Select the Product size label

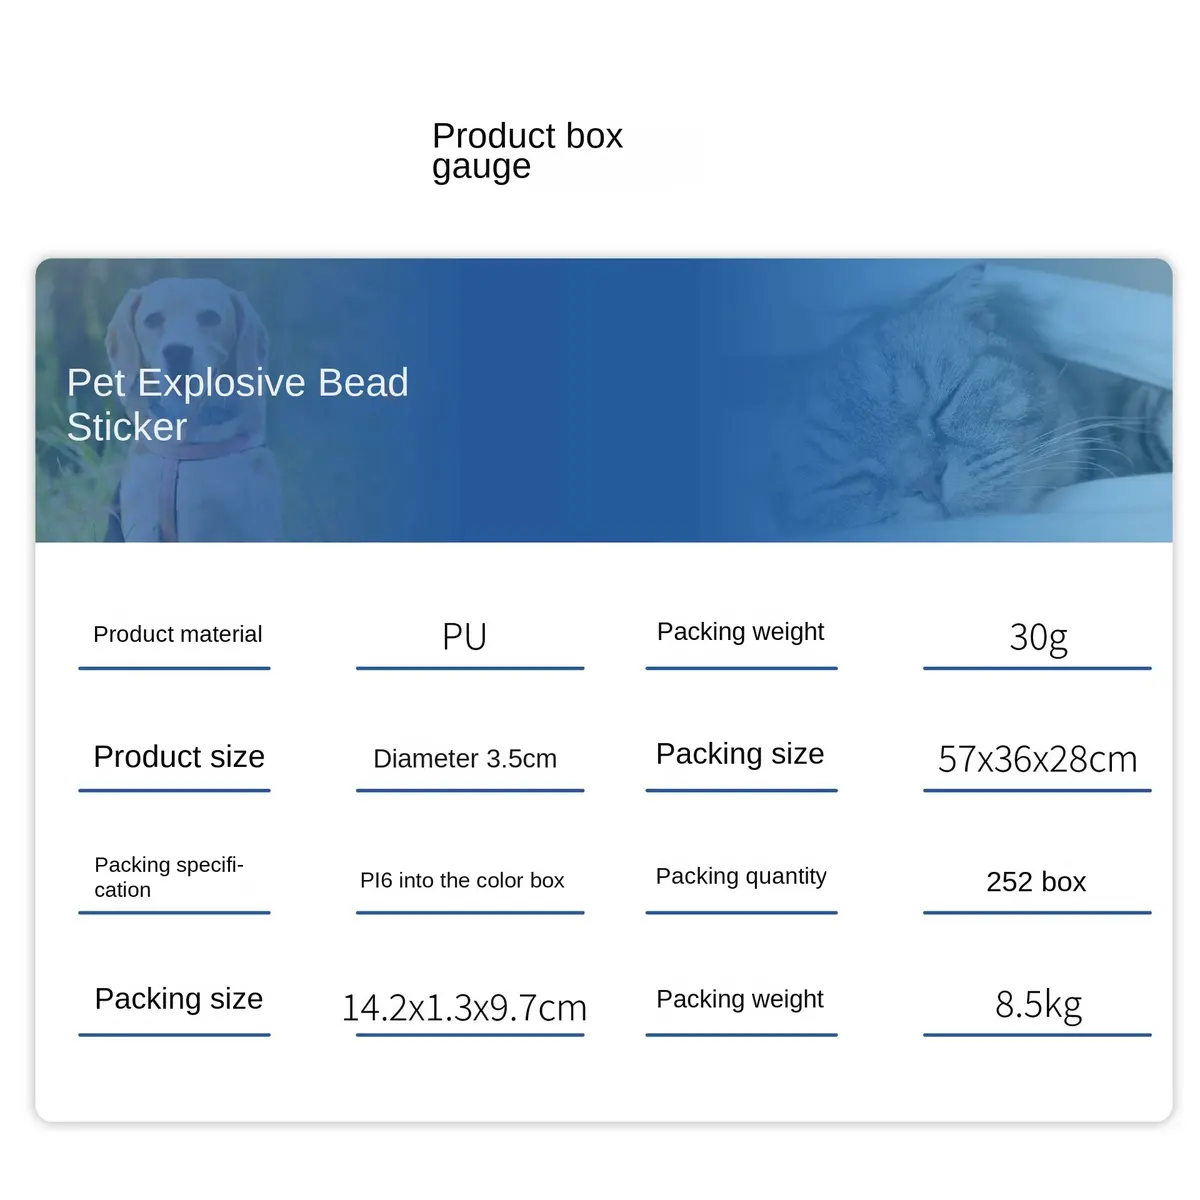coord(179,757)
